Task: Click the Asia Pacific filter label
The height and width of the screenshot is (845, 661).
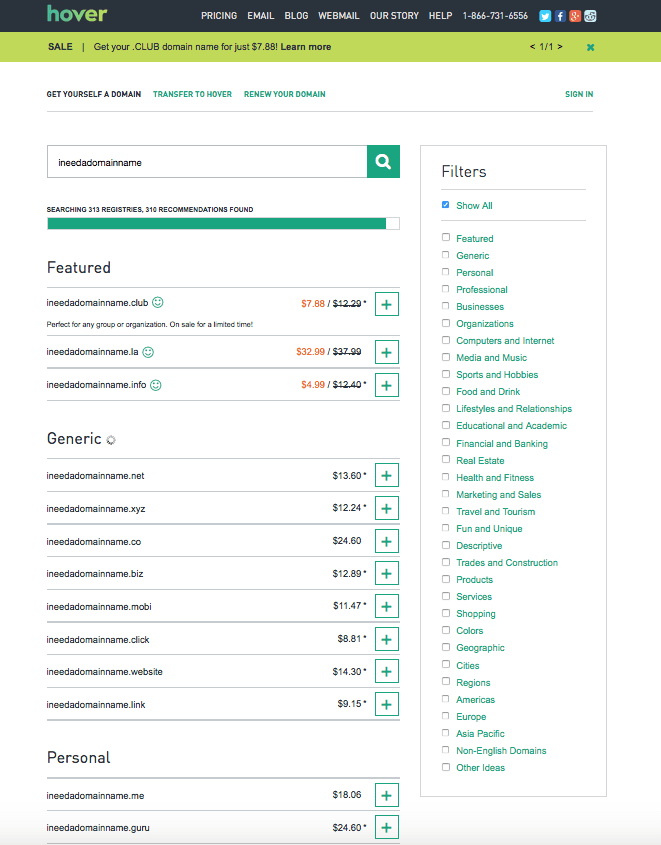Action: (481, 733)
